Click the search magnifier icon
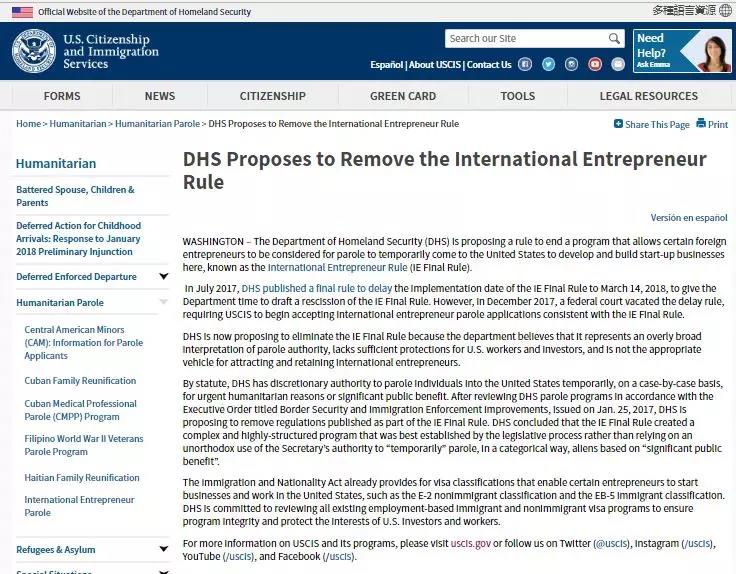This screenshot has height=574, width=736. click(x=614, y=38)
